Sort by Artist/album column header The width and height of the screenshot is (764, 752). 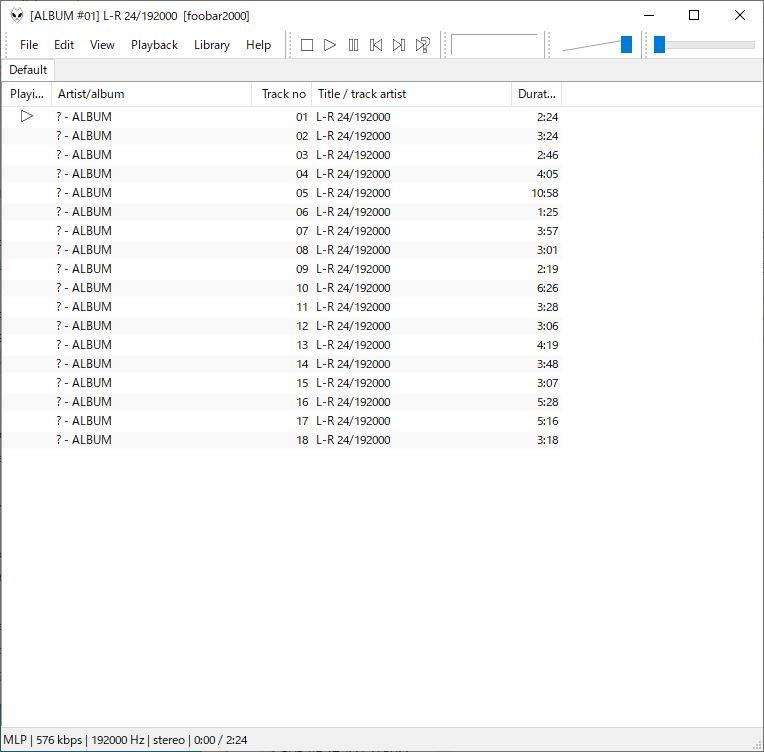pyautogui.click(x=150, y=94)
